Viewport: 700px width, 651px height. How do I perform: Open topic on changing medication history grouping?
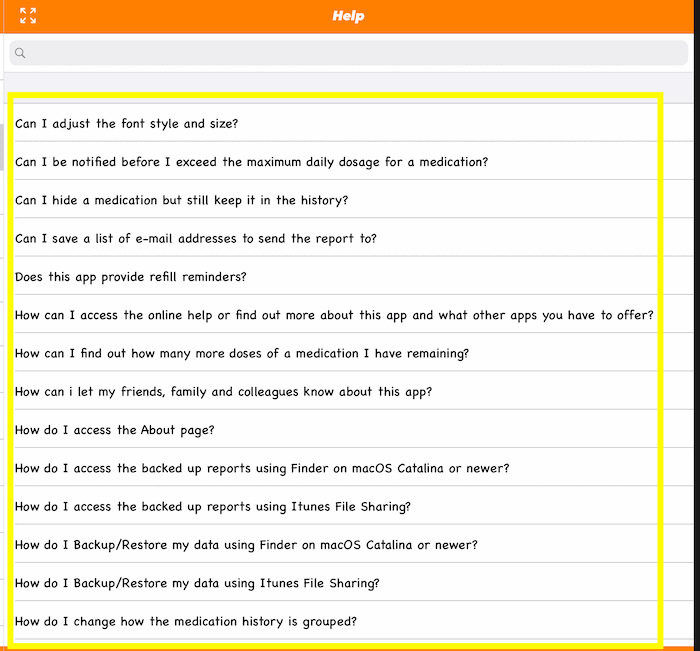pyautogui.click(x=186, y=621)
